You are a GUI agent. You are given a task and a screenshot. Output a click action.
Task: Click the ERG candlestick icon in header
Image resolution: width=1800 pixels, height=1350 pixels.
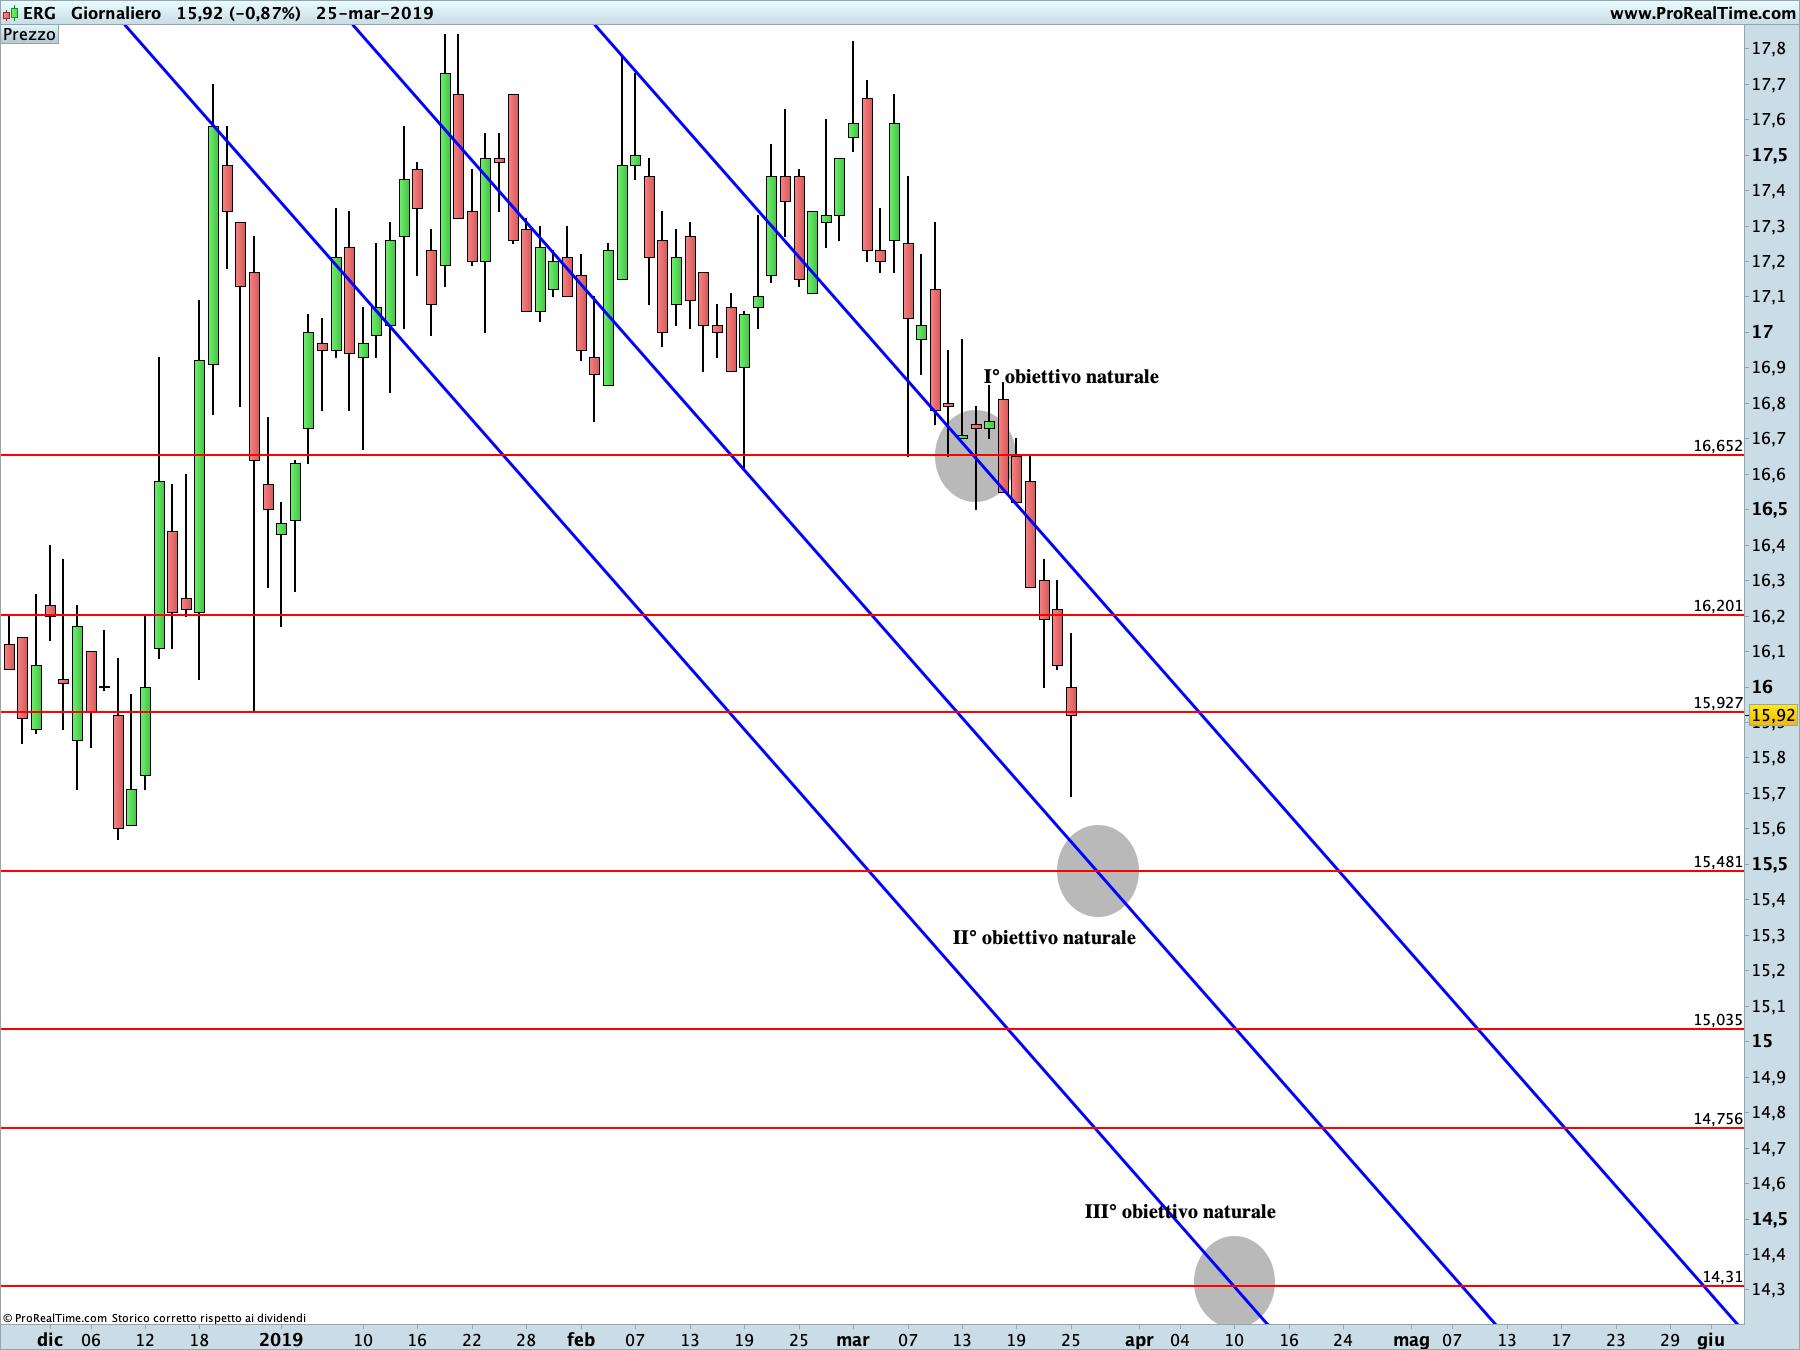tap(11, 13)
